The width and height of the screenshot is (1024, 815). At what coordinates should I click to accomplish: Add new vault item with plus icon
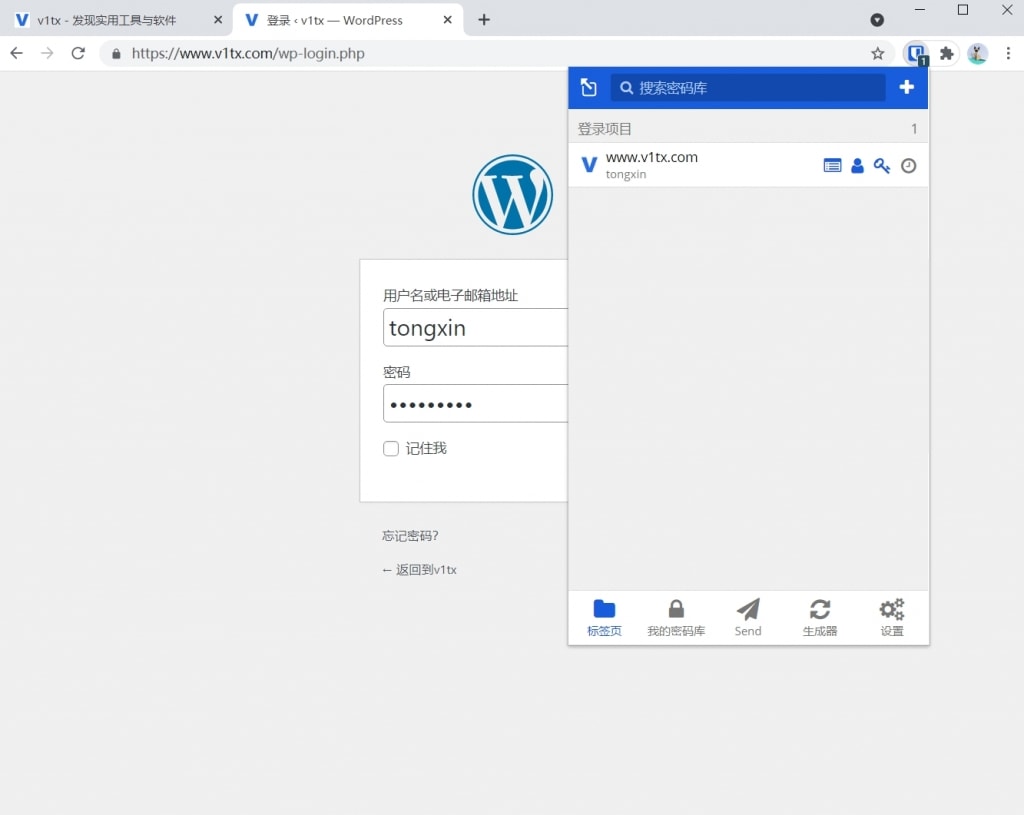[x=906, y=87]
